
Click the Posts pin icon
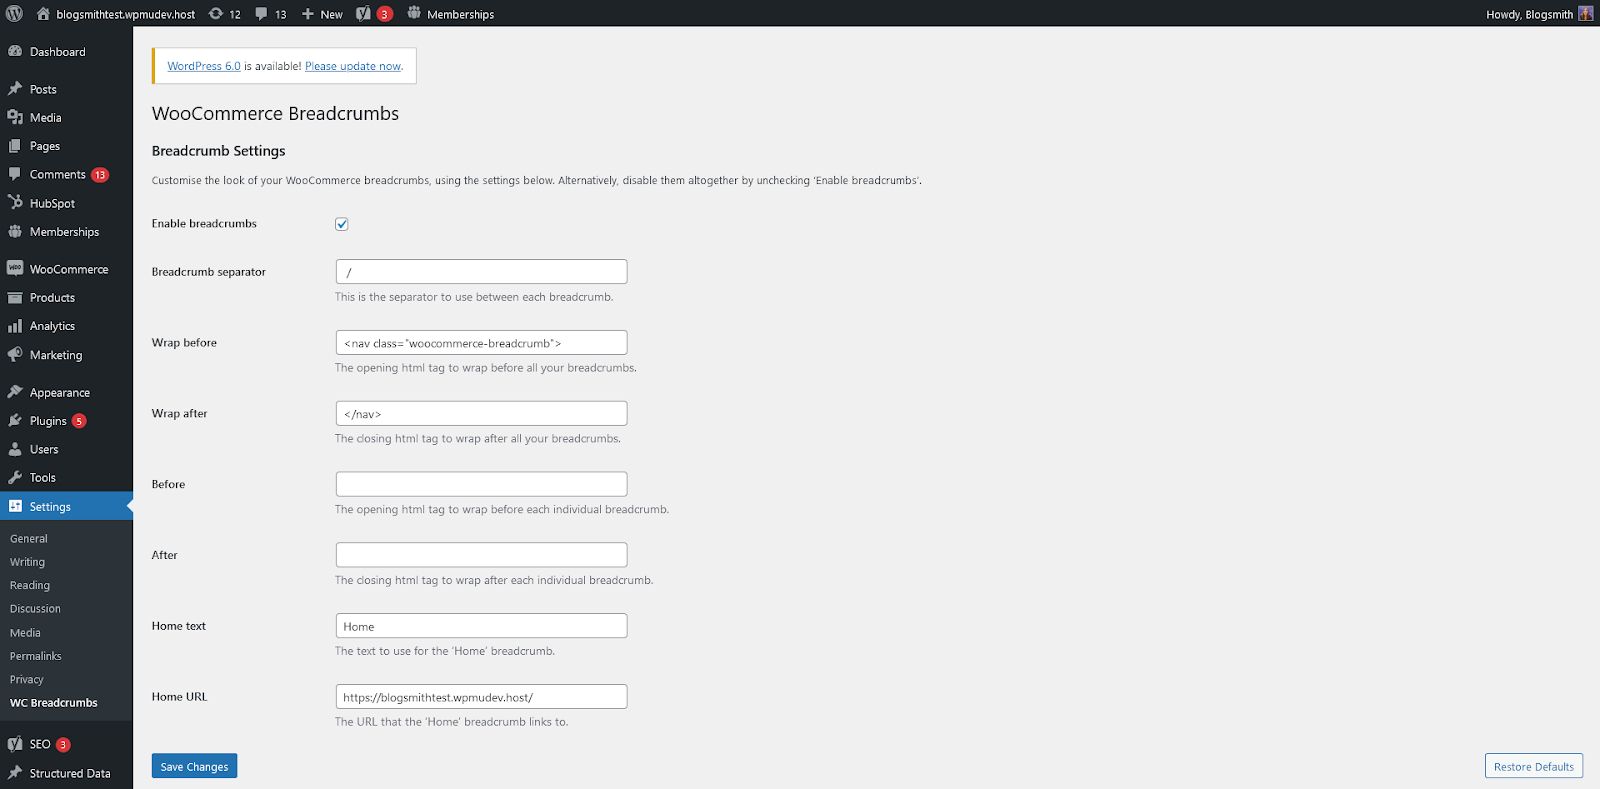click(15, 89)
